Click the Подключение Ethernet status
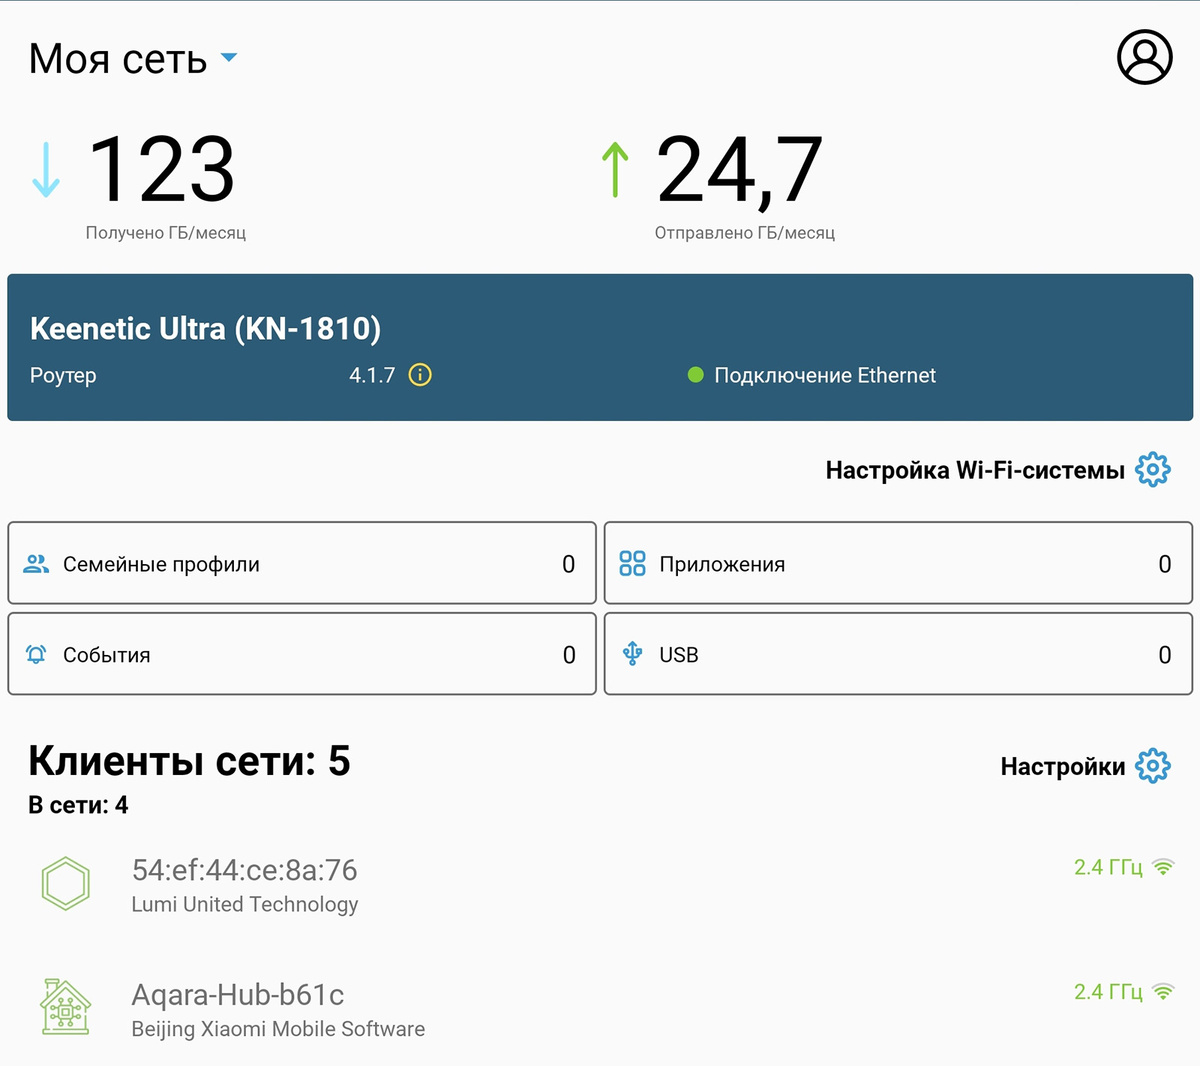This screenshot has height=1066, width=1200. (x=825, y=376)
